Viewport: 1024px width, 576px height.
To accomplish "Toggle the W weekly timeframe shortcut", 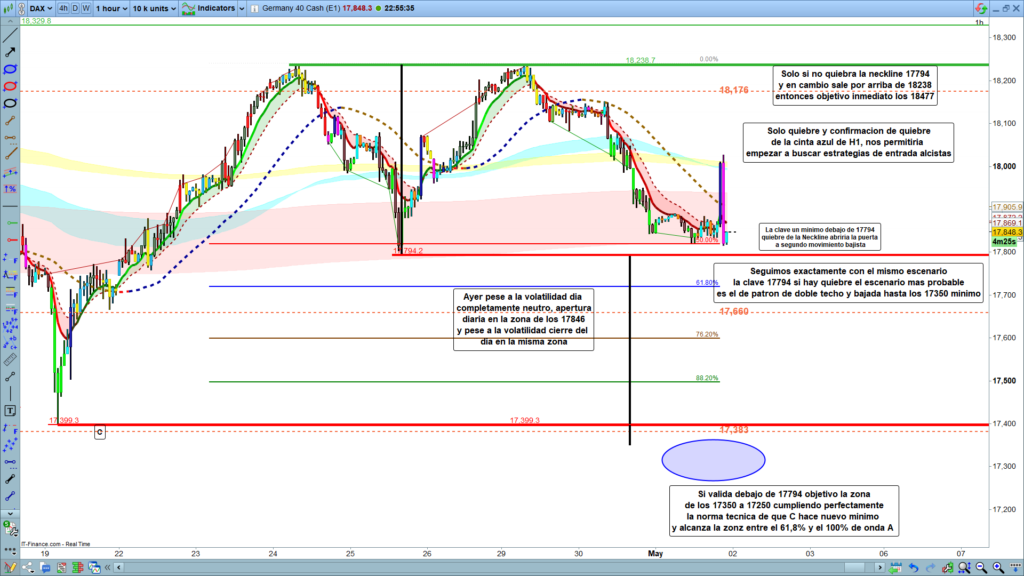I will pos(86,8).
